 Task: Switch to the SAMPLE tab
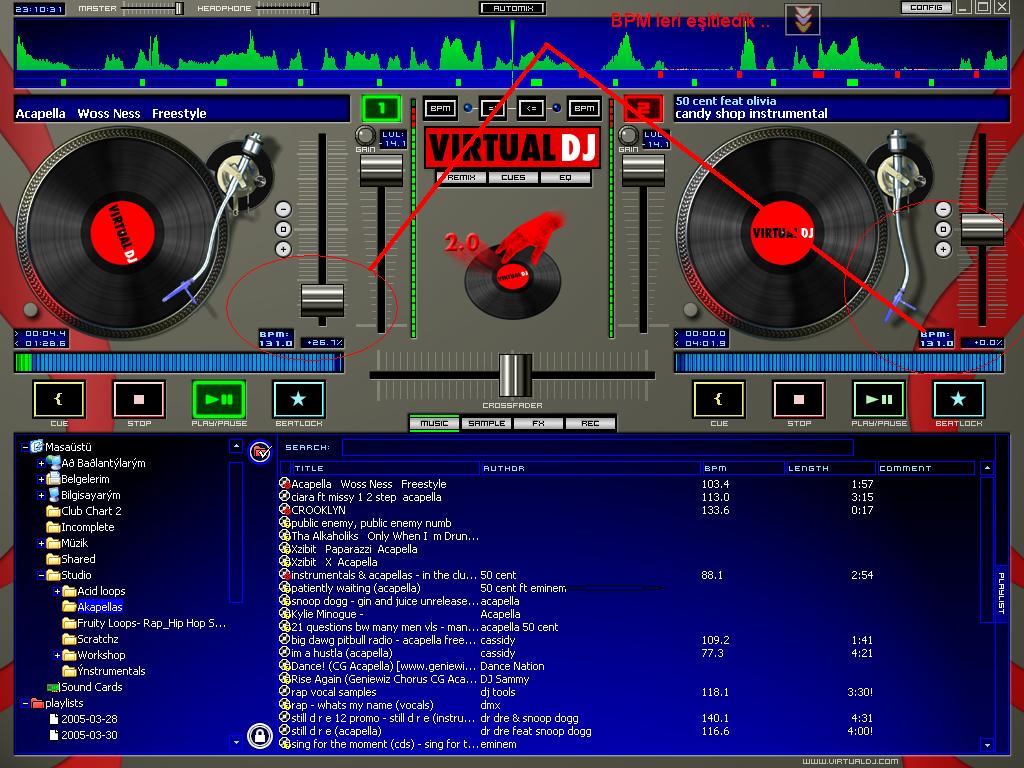tap(487, 424)
